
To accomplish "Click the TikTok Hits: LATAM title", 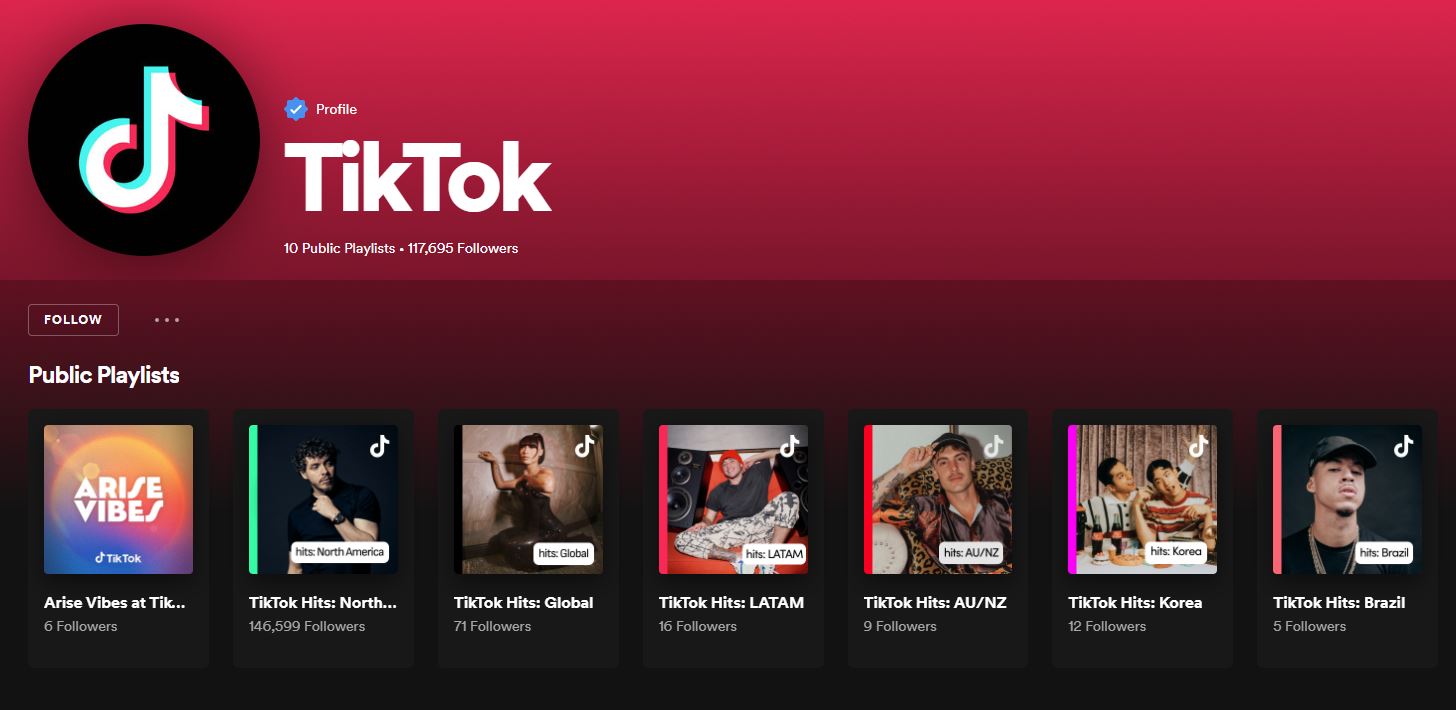I will tap(731, 602).
